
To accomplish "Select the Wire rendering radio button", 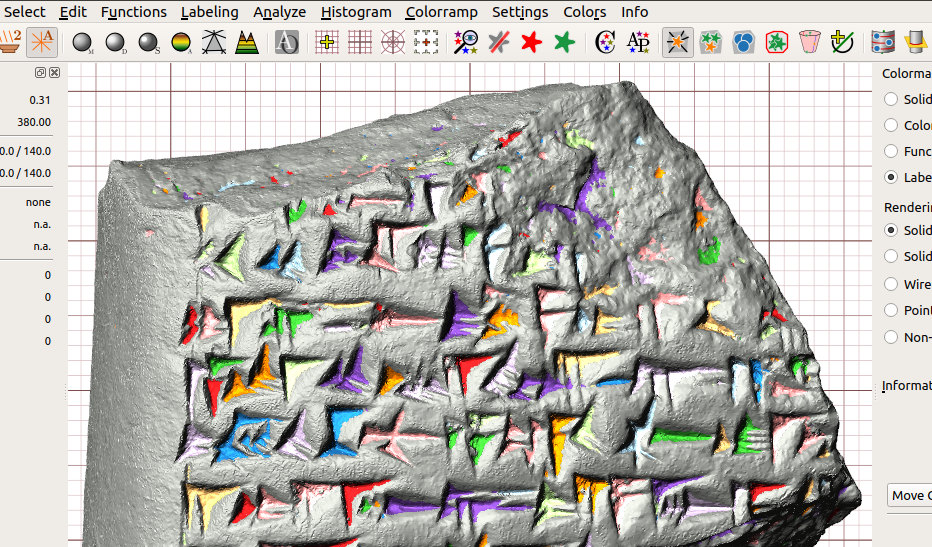I will 891,284.
